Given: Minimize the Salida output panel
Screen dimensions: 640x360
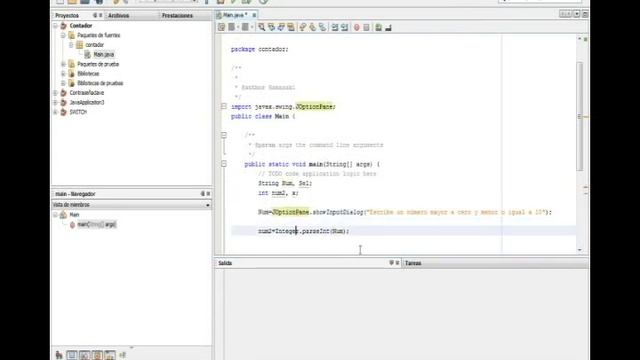Looking at the screenshot, I should [x=391, y=263].
